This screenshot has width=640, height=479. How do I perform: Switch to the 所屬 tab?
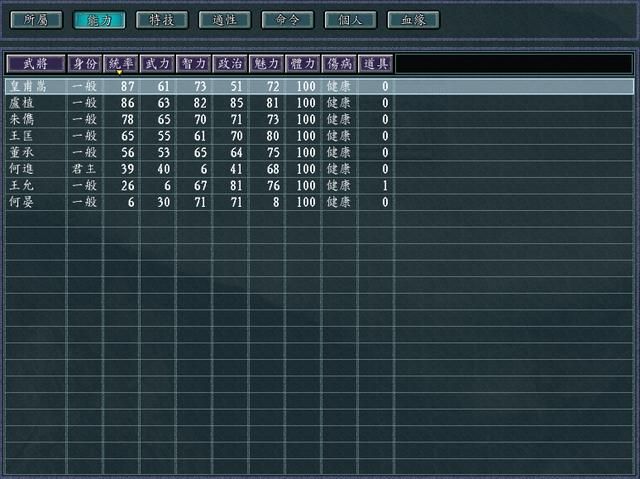point(35,20)
